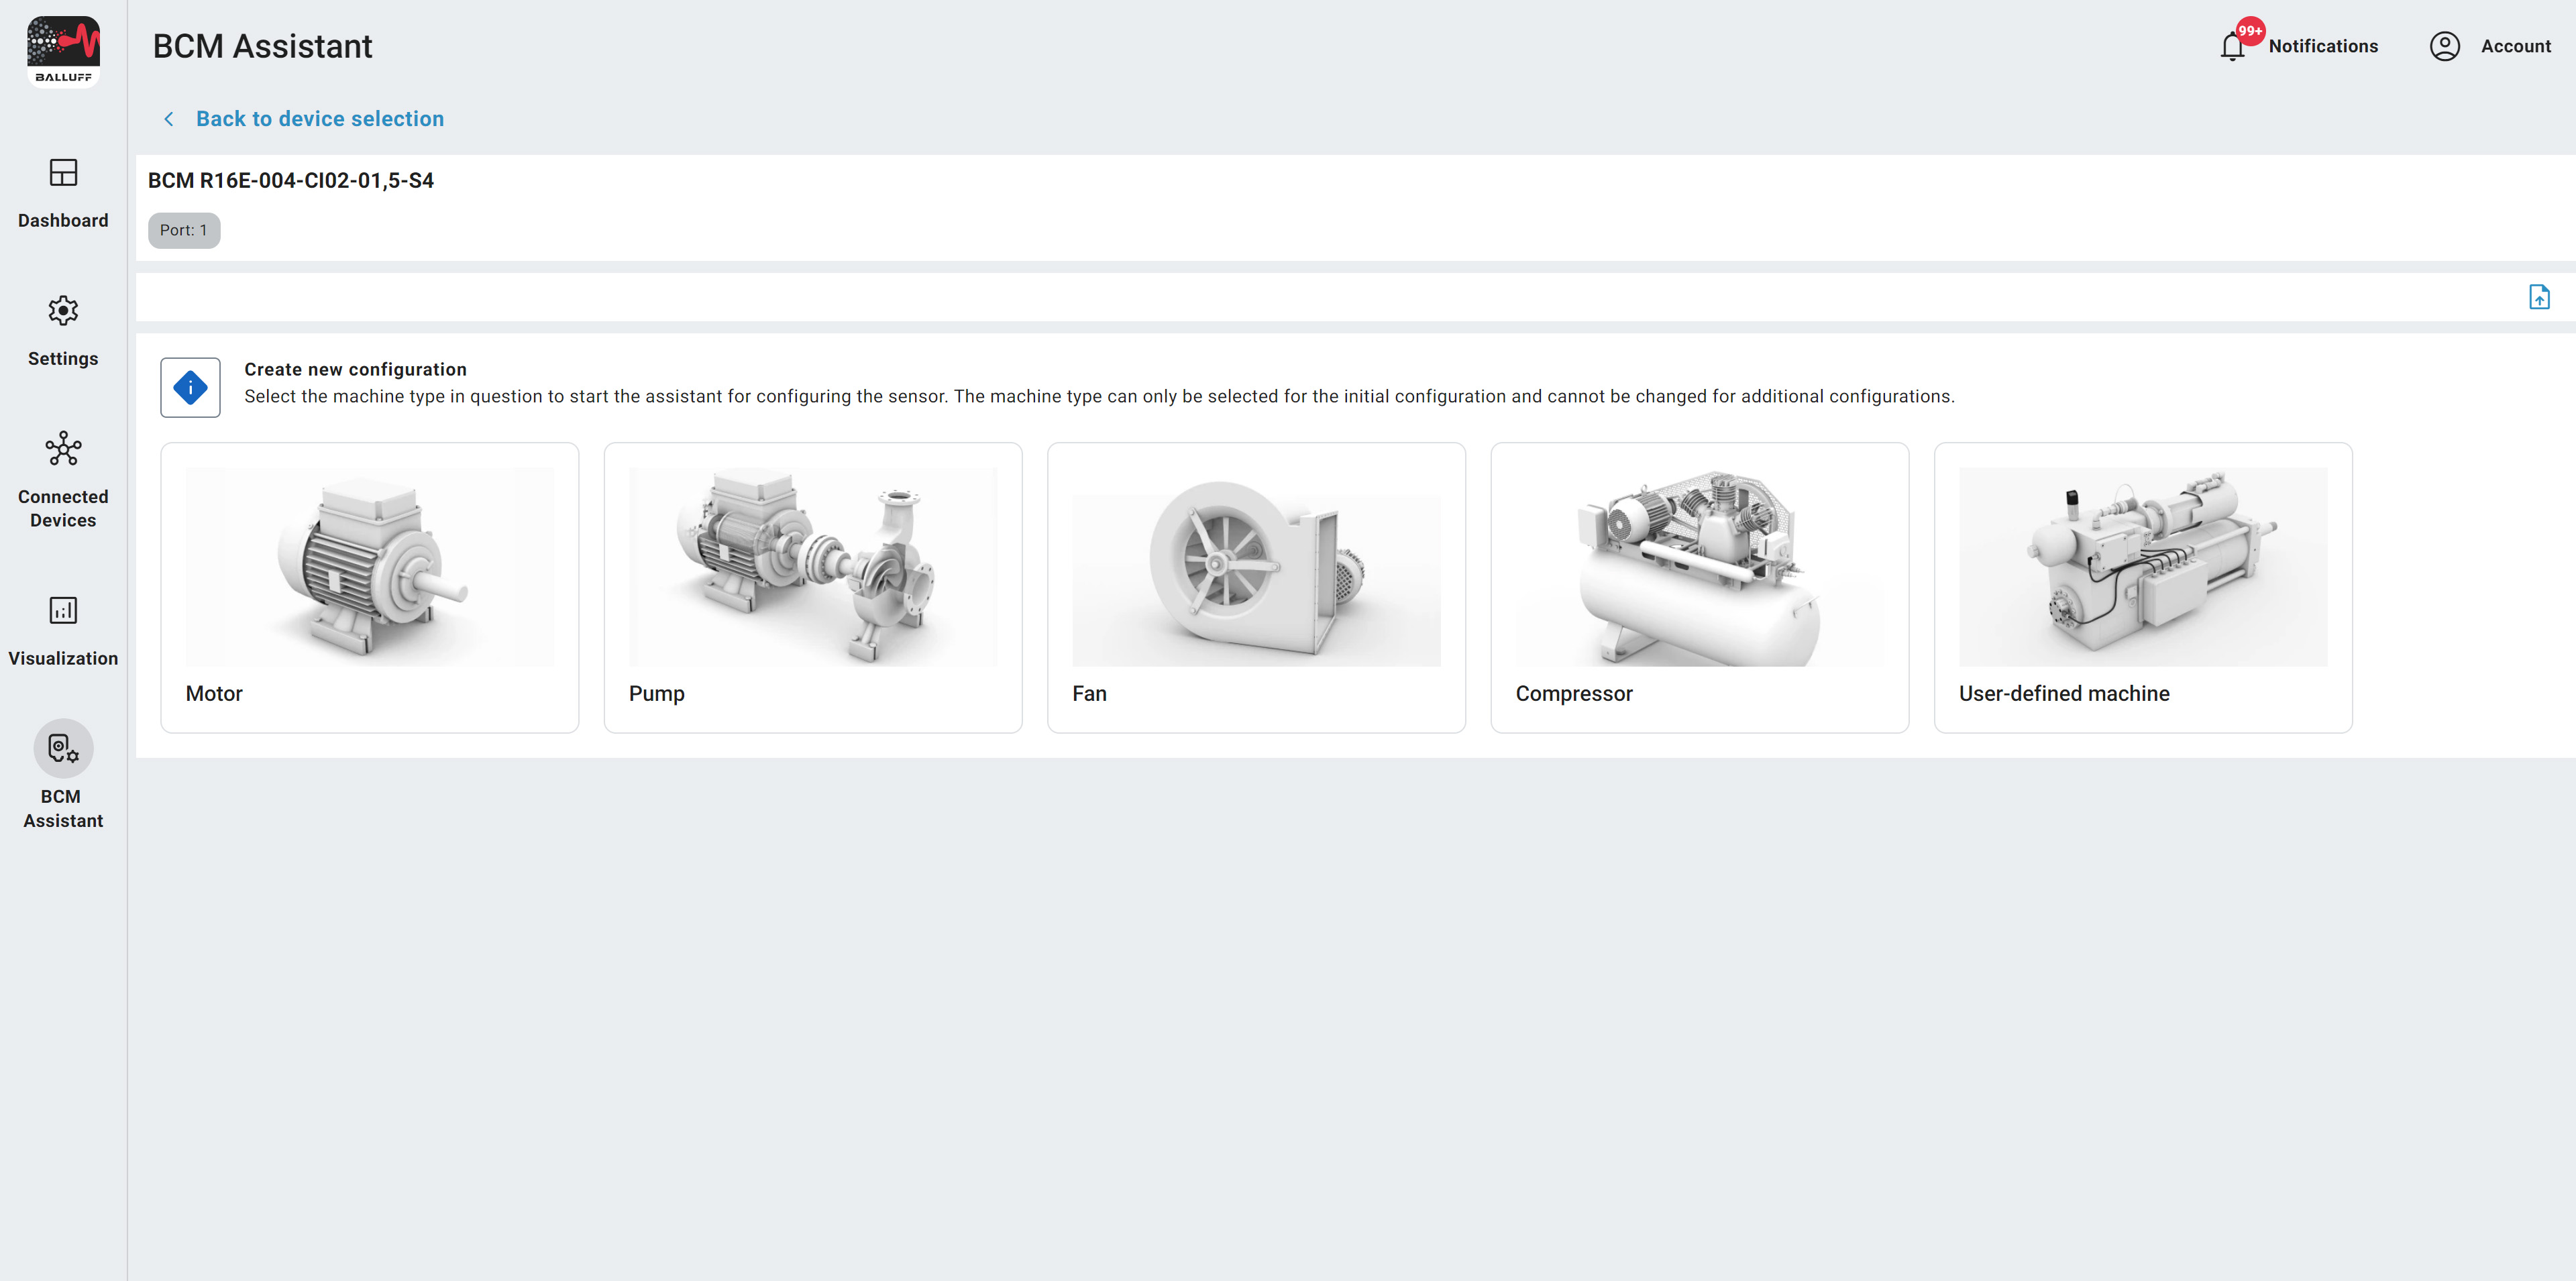This screenshot has height=1281, width=2576.
Task: Choose the Pump machine type card
Action: [x=813, y=588]
